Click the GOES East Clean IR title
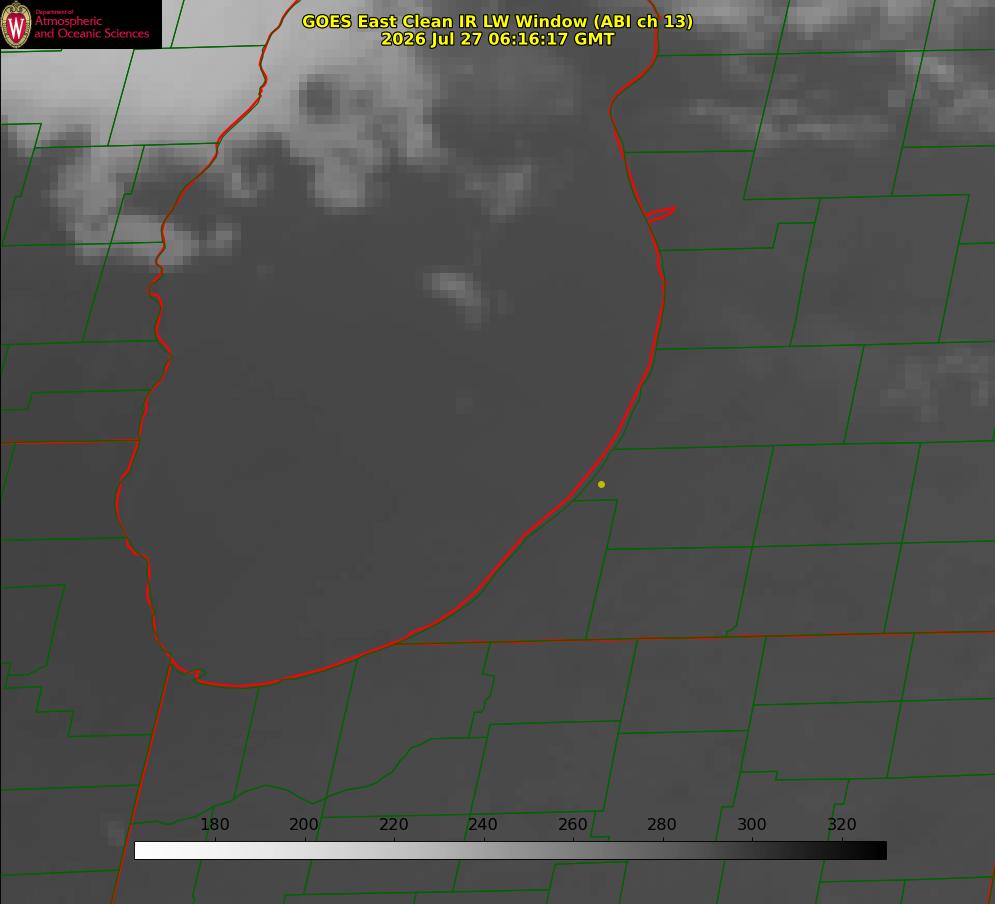The height and width of the screenshot is (904, 995). pos(497,21)
